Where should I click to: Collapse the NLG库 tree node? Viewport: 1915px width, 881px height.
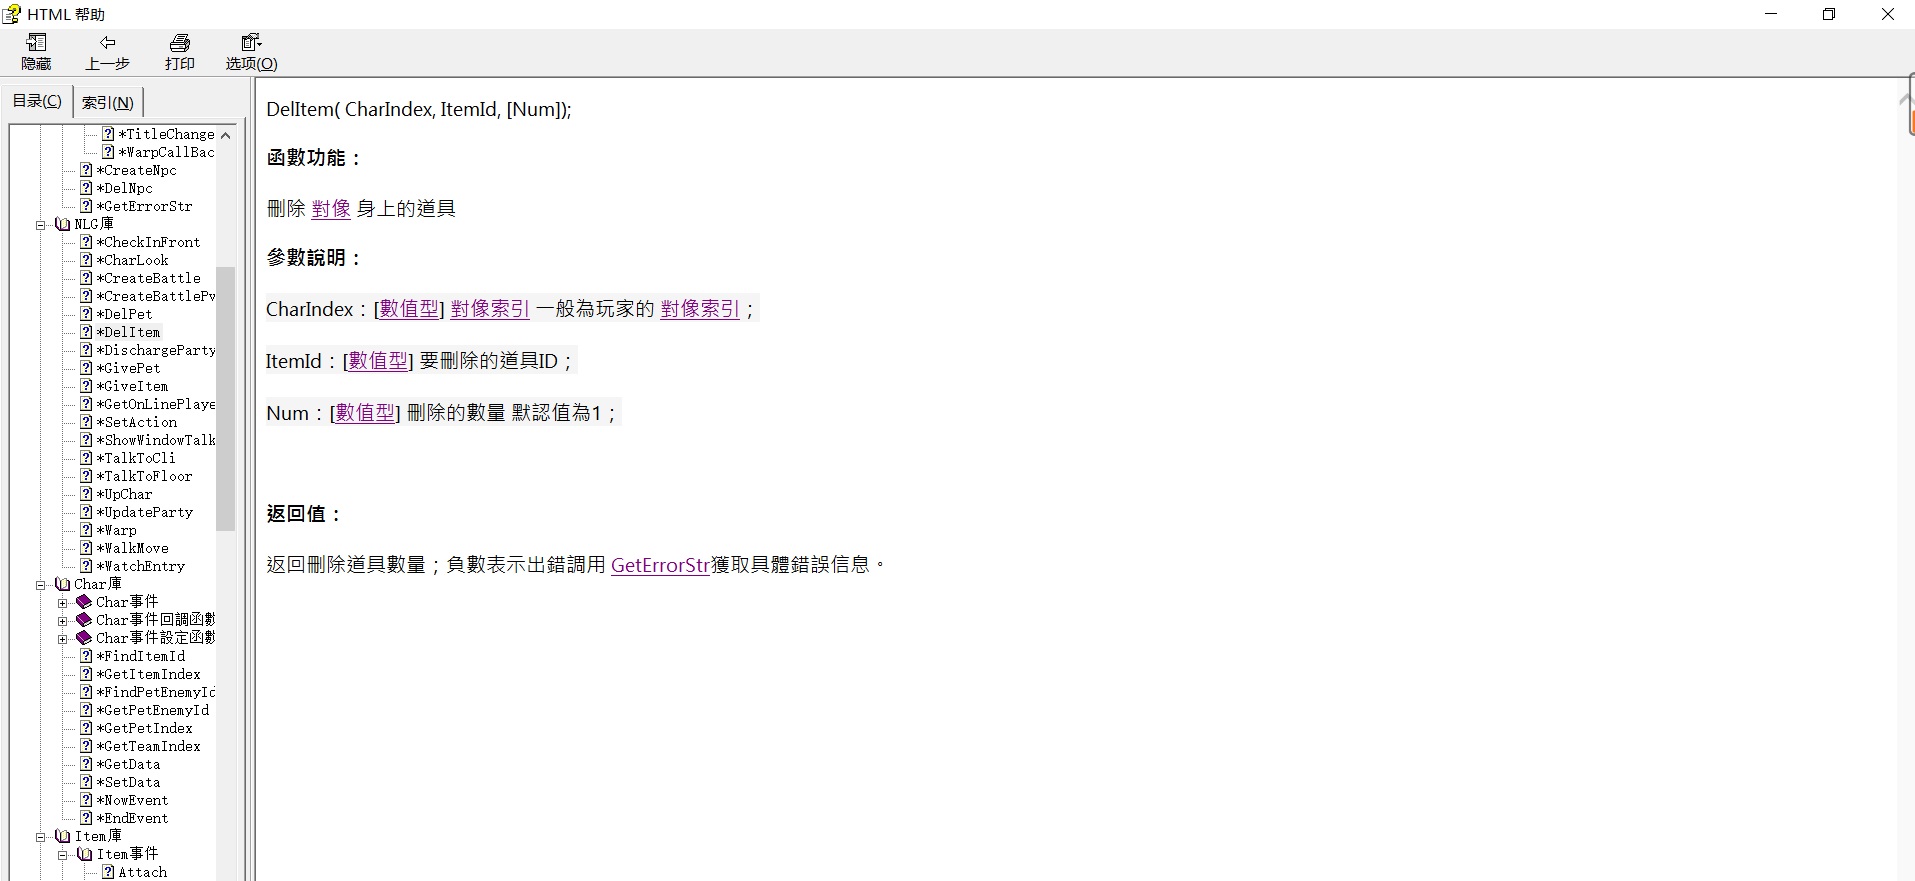point(41,225)
